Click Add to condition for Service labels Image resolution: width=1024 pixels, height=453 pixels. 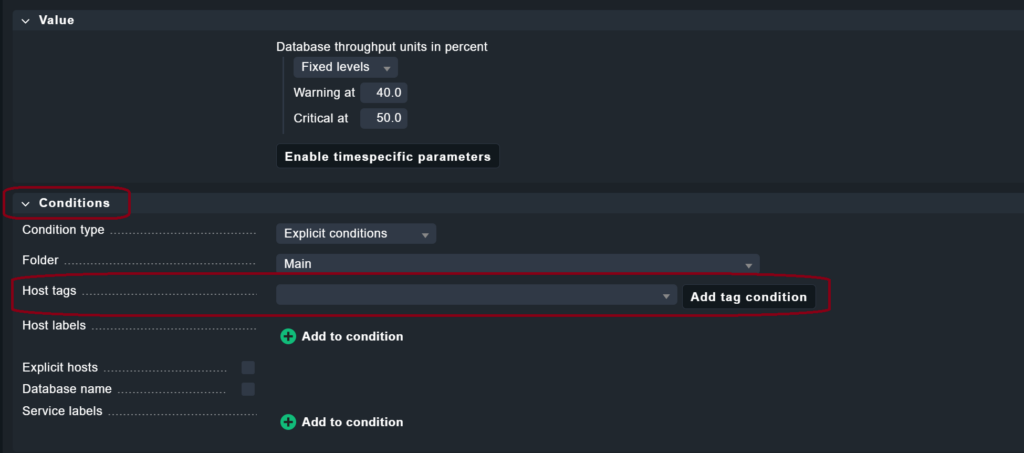[352, 423]
